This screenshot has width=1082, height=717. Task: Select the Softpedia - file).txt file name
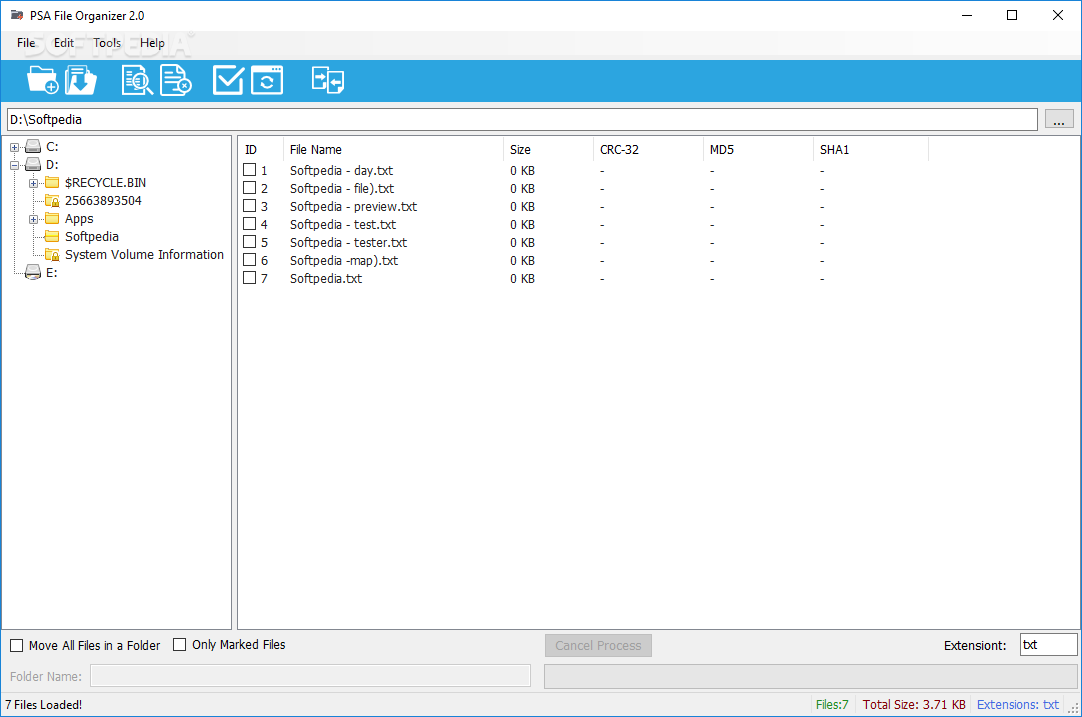[x=342, y=188]
